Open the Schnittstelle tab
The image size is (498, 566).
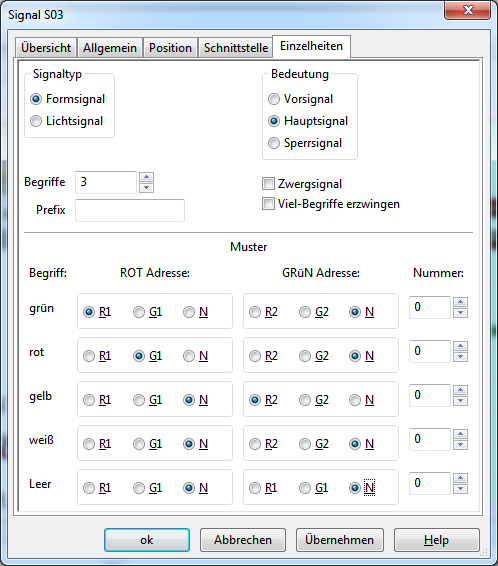click(x=236, y=48)
